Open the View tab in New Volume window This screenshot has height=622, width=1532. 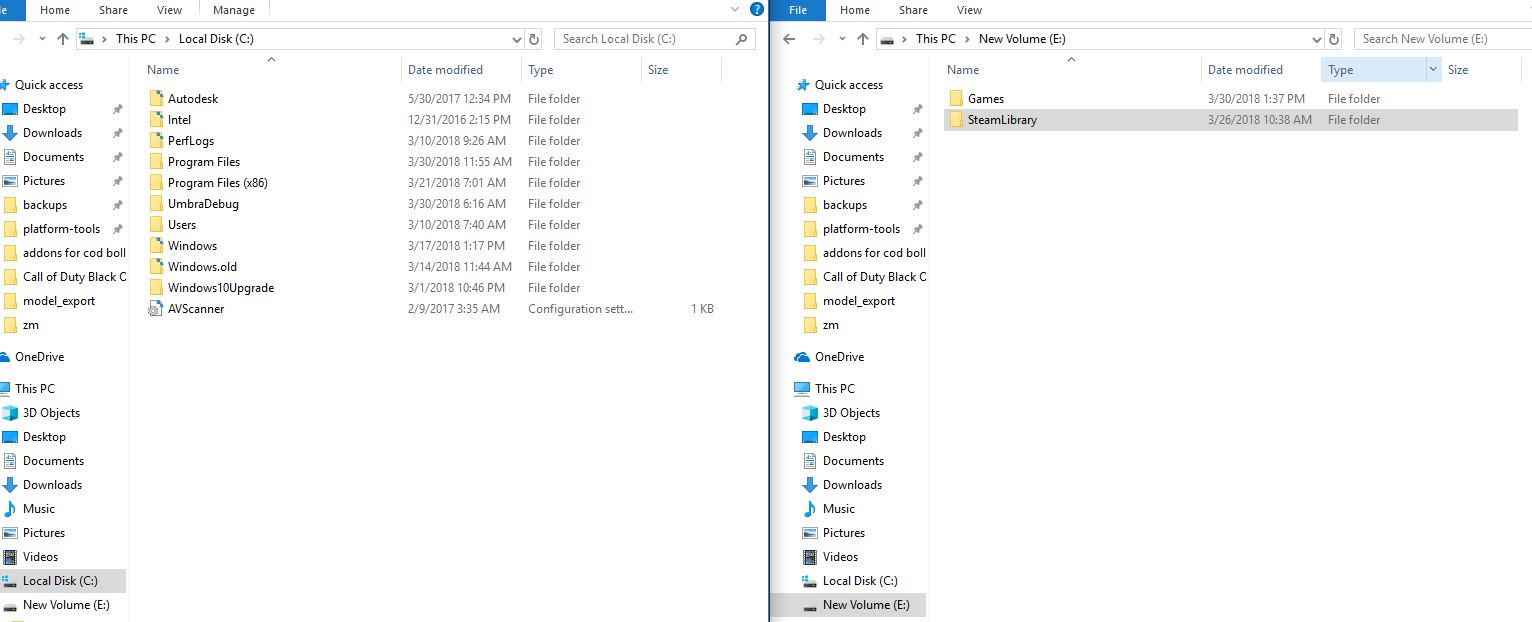[969, 10]
